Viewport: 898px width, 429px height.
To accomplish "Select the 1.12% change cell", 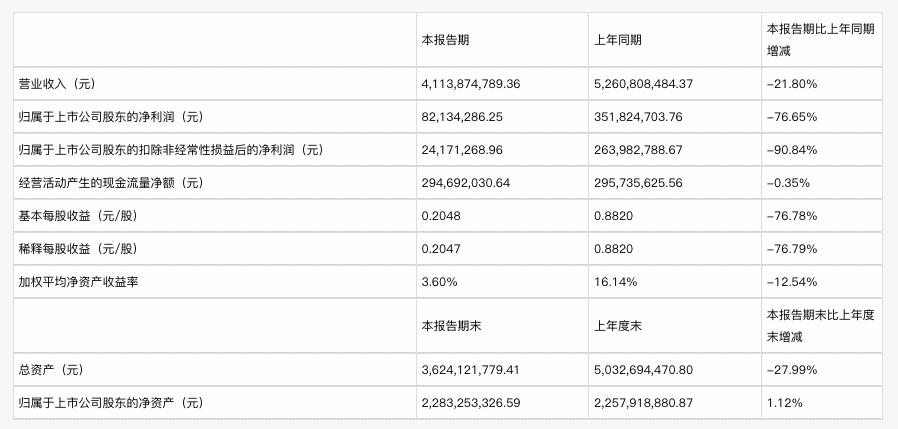I will tap(784, 402).
